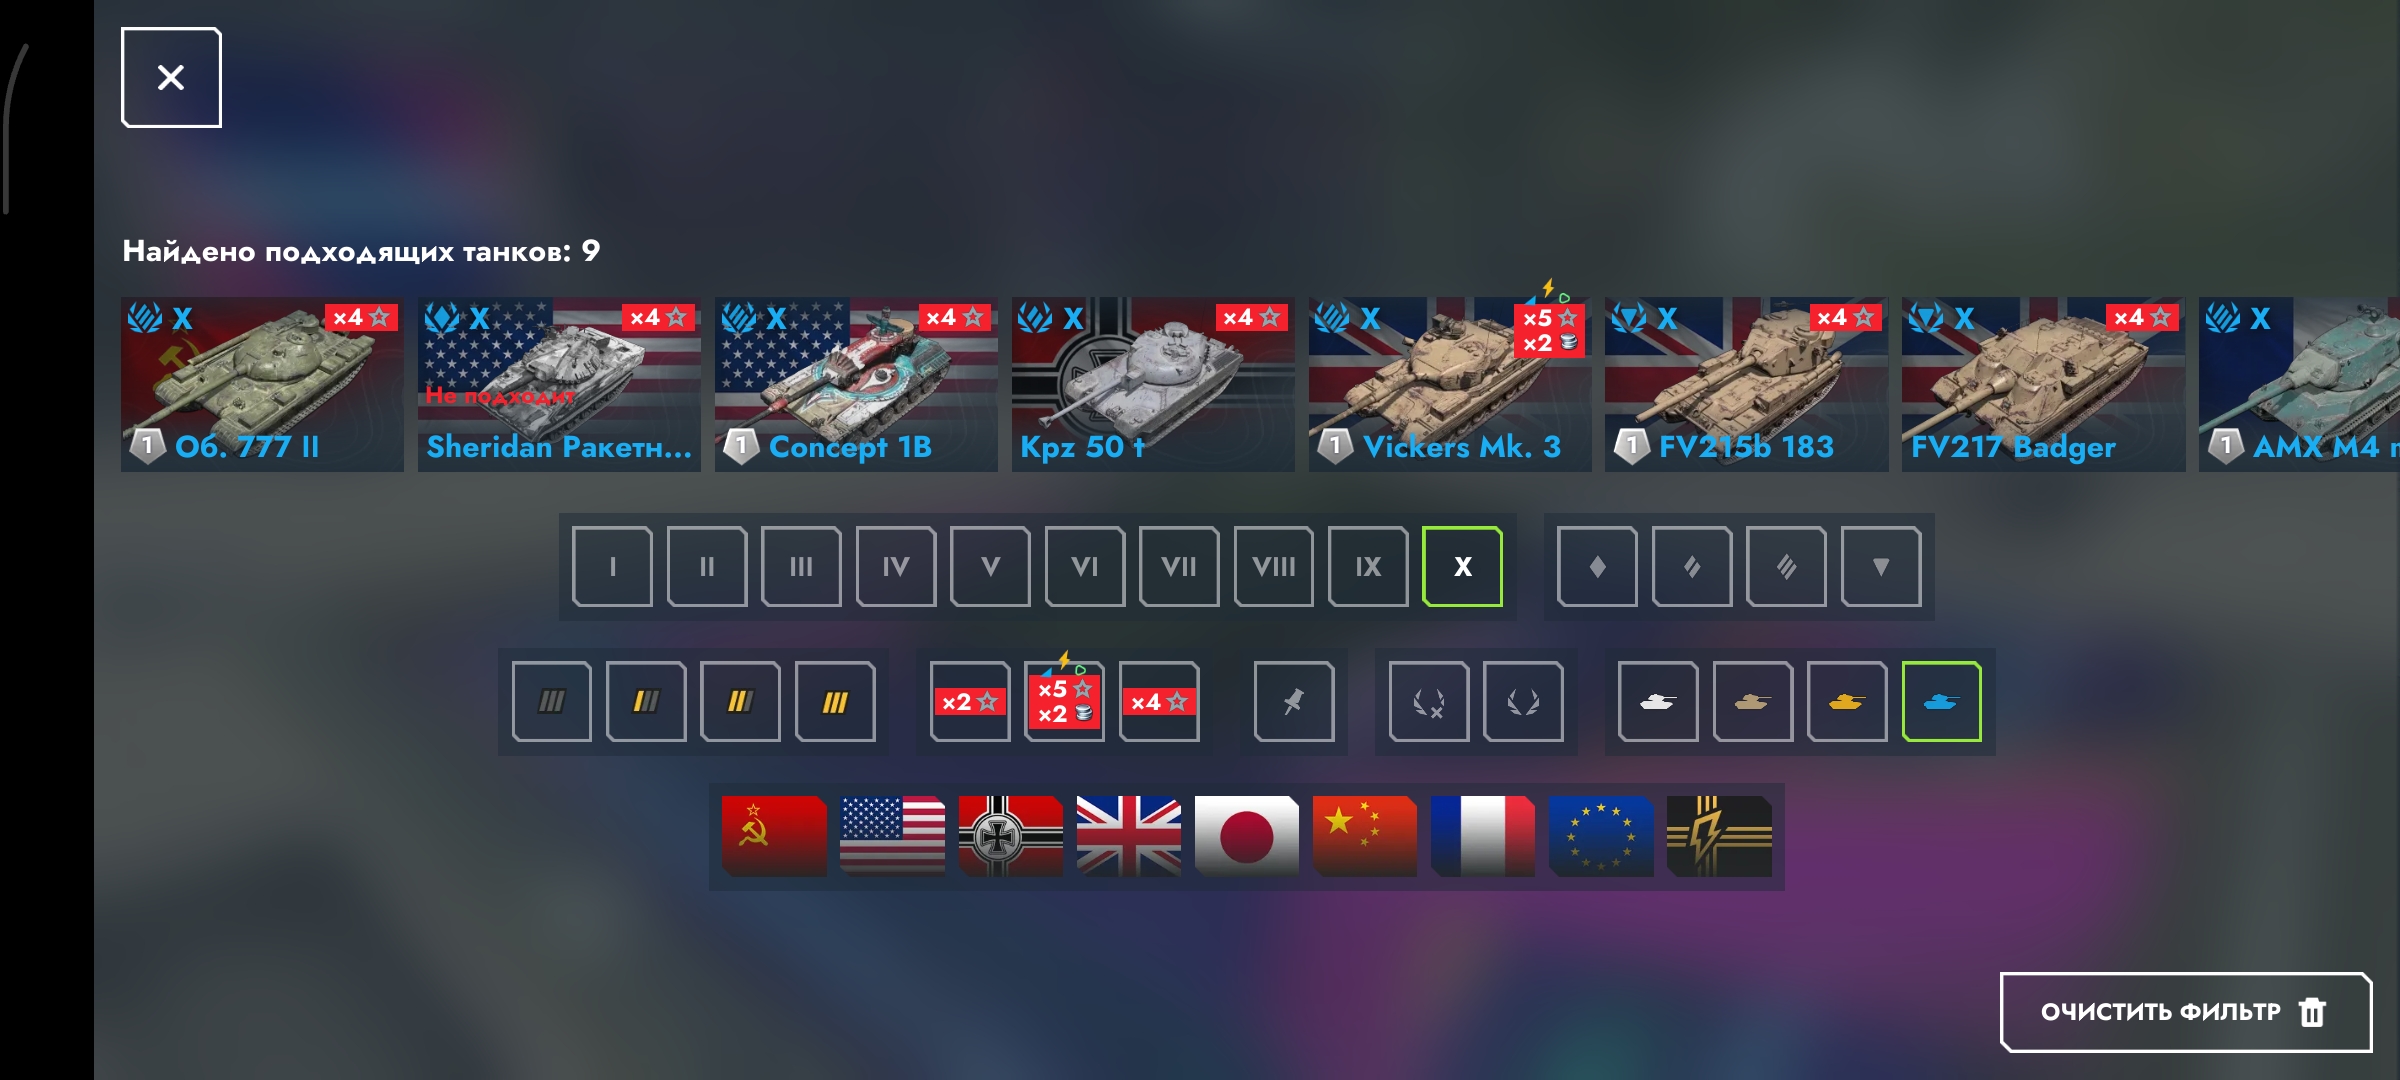Select the x2 star bonus filter
The height and width of the screenshot is (1080, 2400).
969,701
